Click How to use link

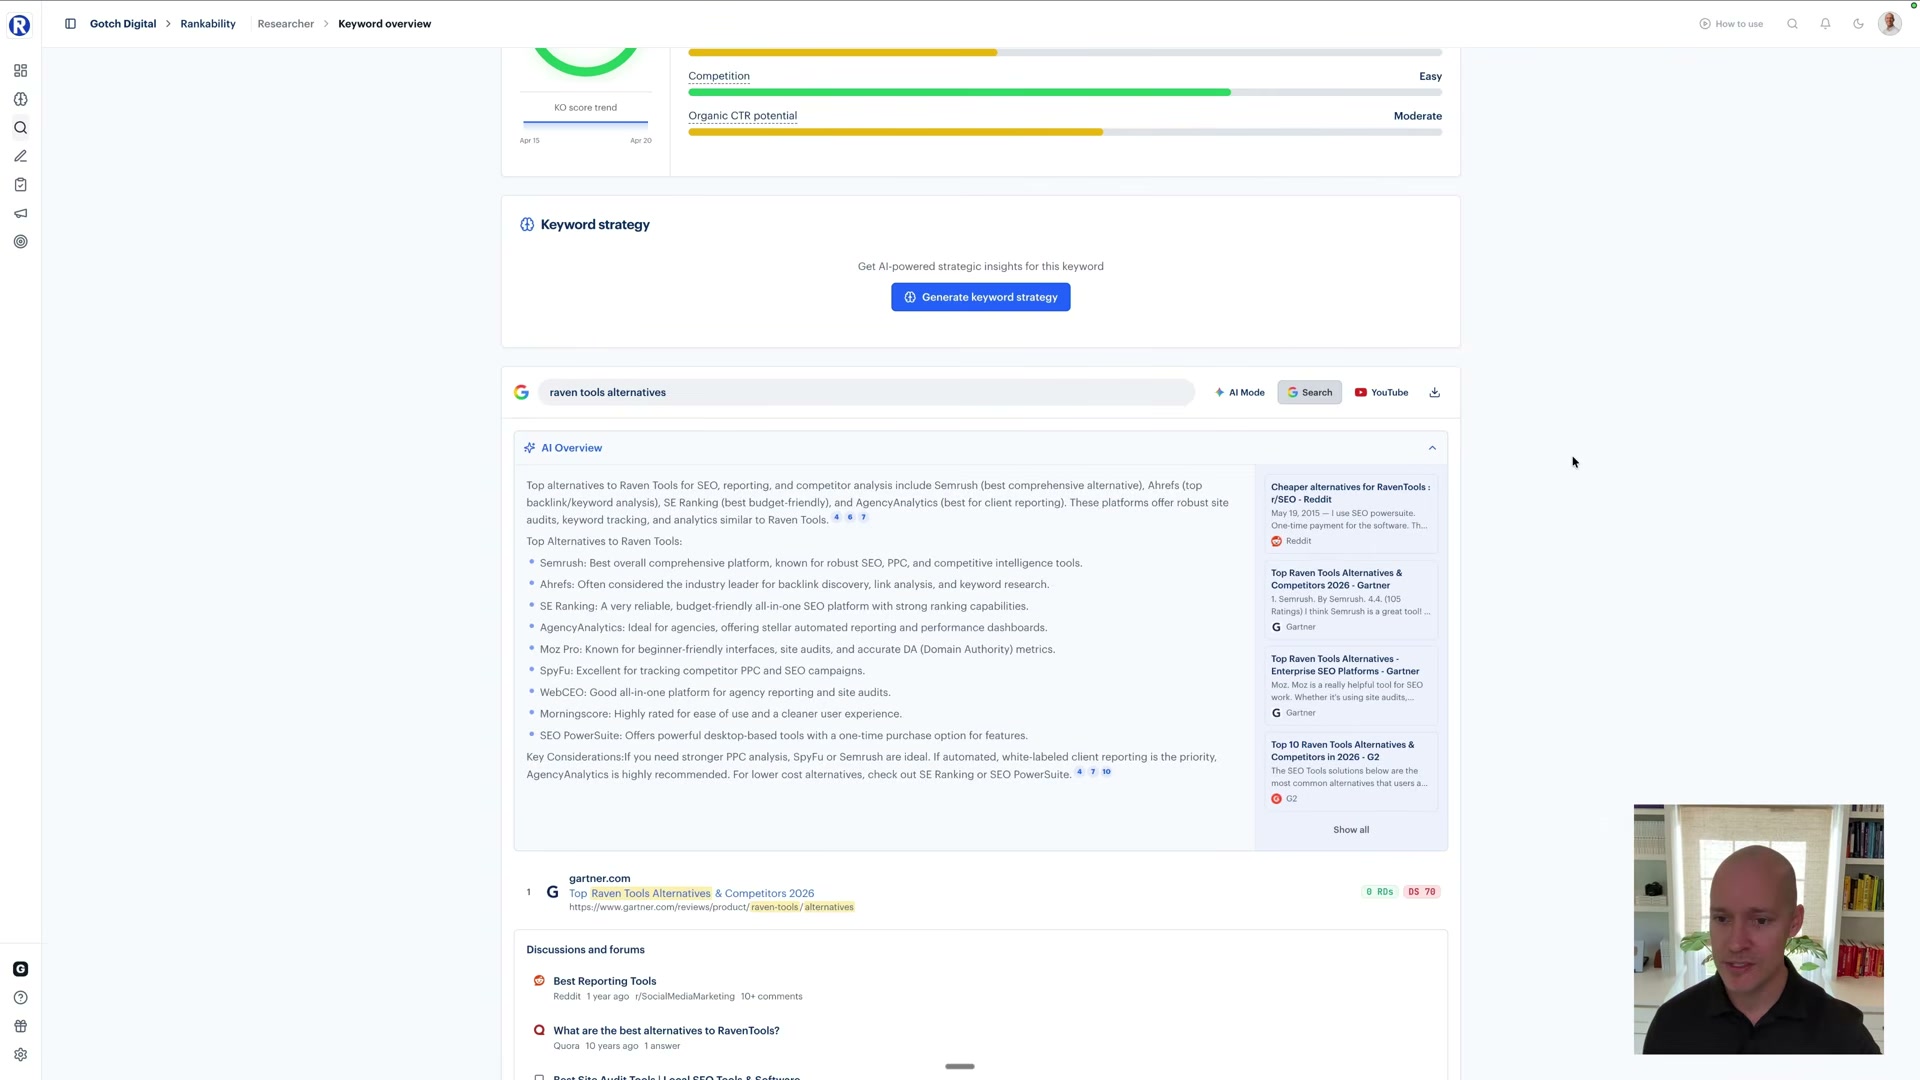(x=1731, y=24)
